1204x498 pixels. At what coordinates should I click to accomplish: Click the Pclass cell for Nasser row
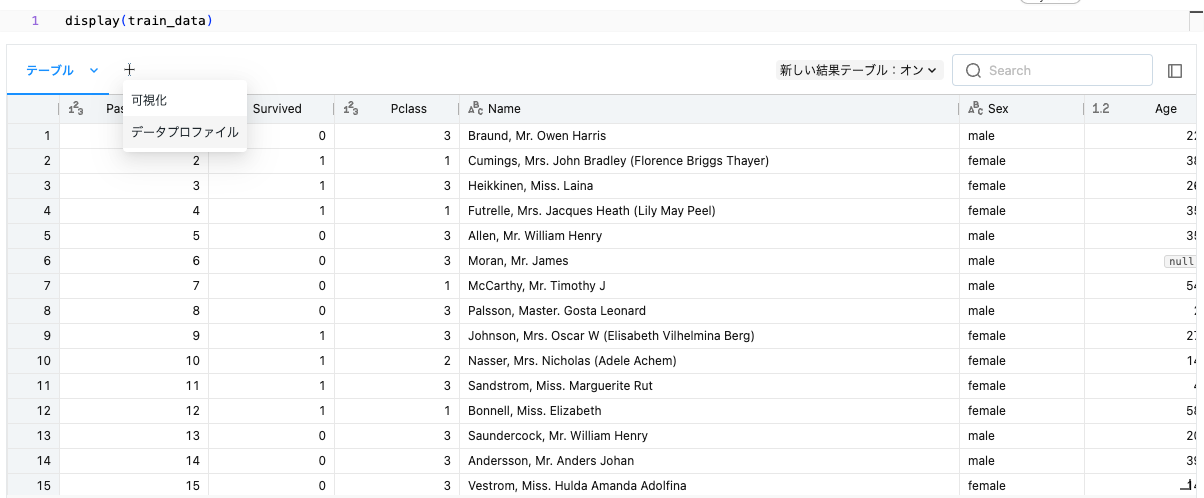396,361
